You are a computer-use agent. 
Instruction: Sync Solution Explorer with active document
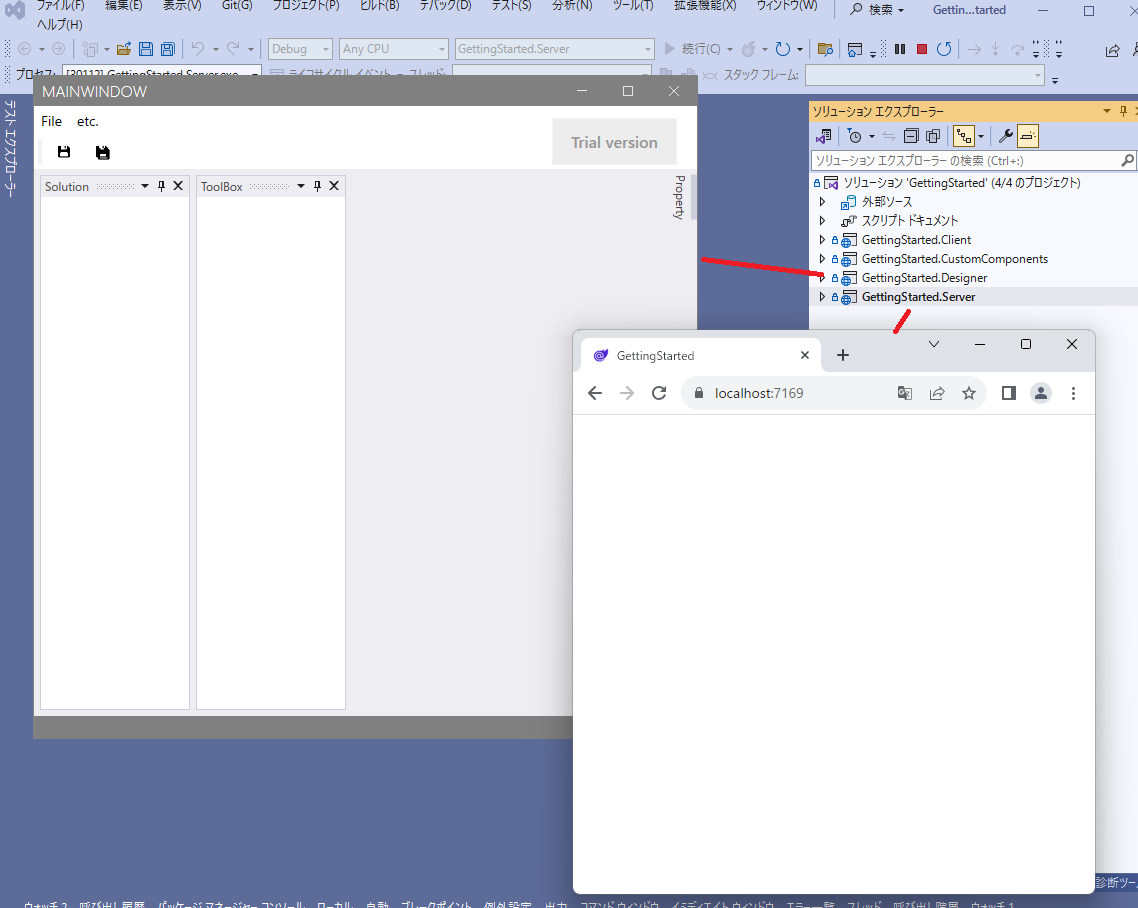pos(888,135)
